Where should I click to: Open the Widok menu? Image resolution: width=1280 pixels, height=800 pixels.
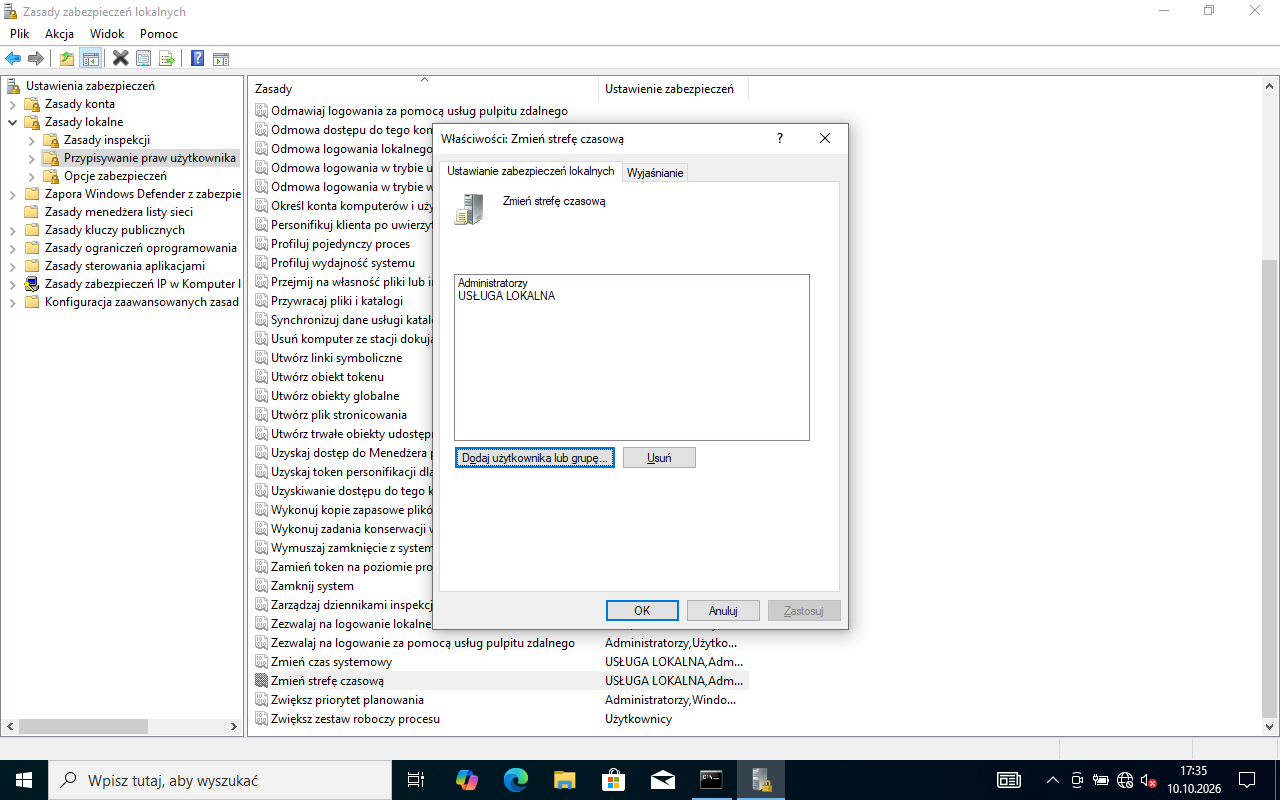107,34
